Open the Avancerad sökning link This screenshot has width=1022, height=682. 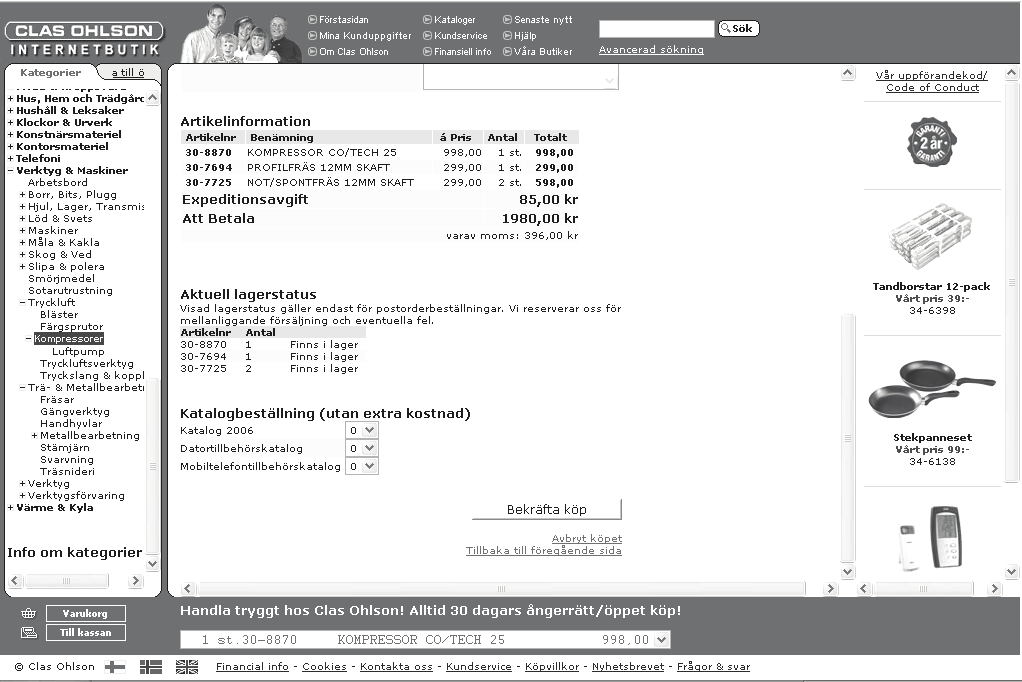pyautogui.click(x=651, y=50)
